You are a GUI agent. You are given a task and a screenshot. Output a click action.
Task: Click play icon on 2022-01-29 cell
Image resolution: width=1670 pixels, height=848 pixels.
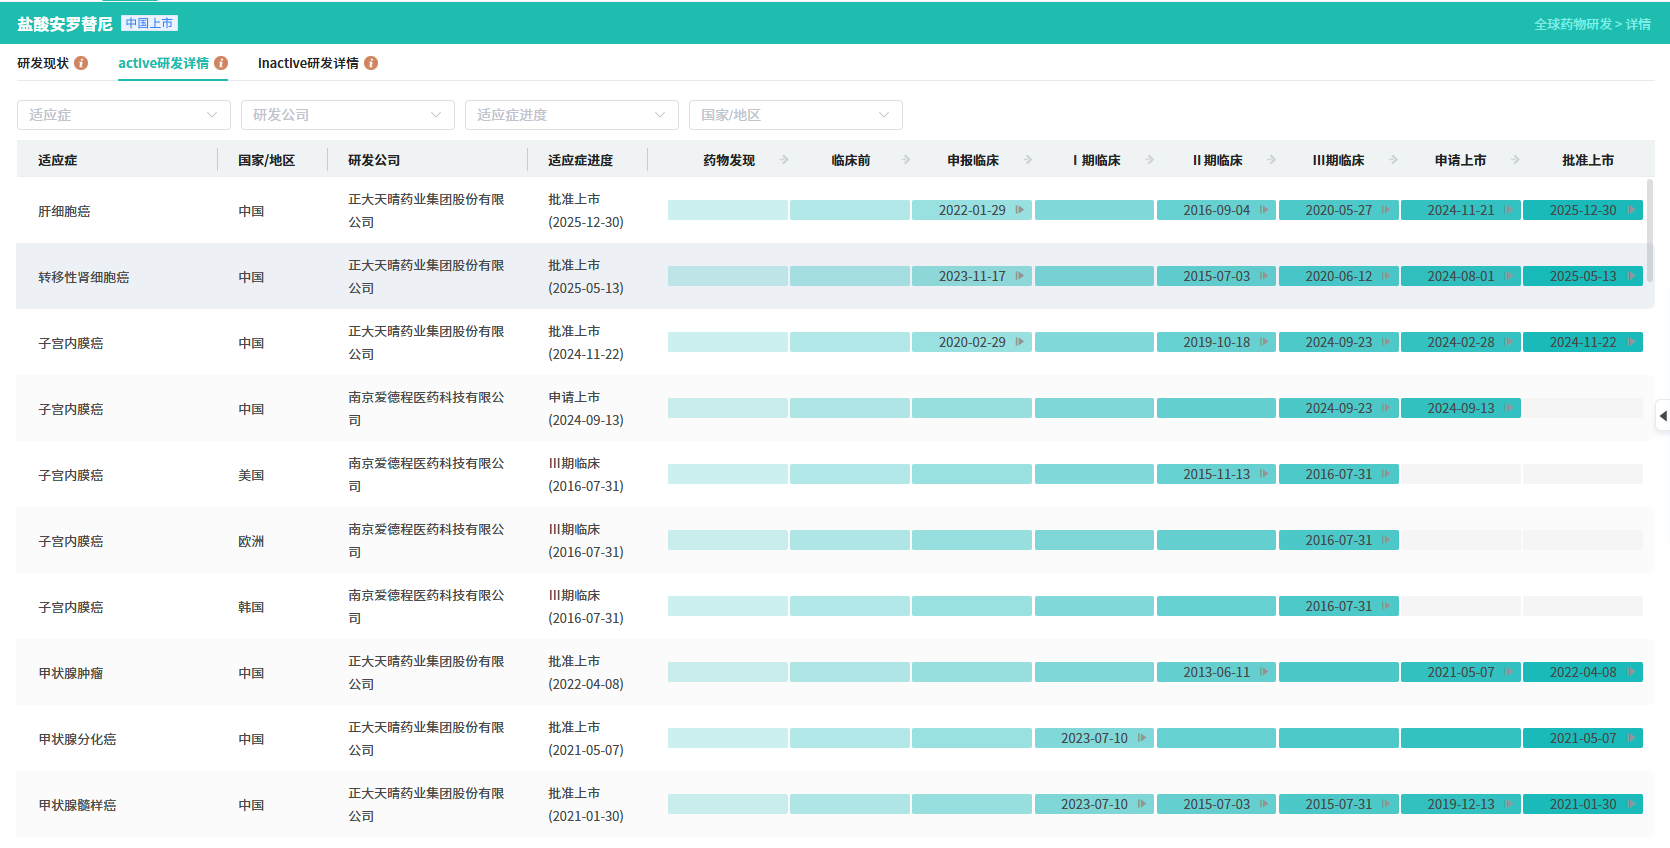pyautogui.click(x=1020, y=210)
